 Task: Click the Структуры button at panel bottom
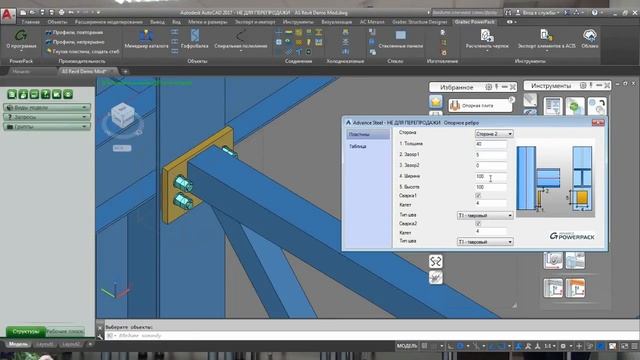(25, 331)
